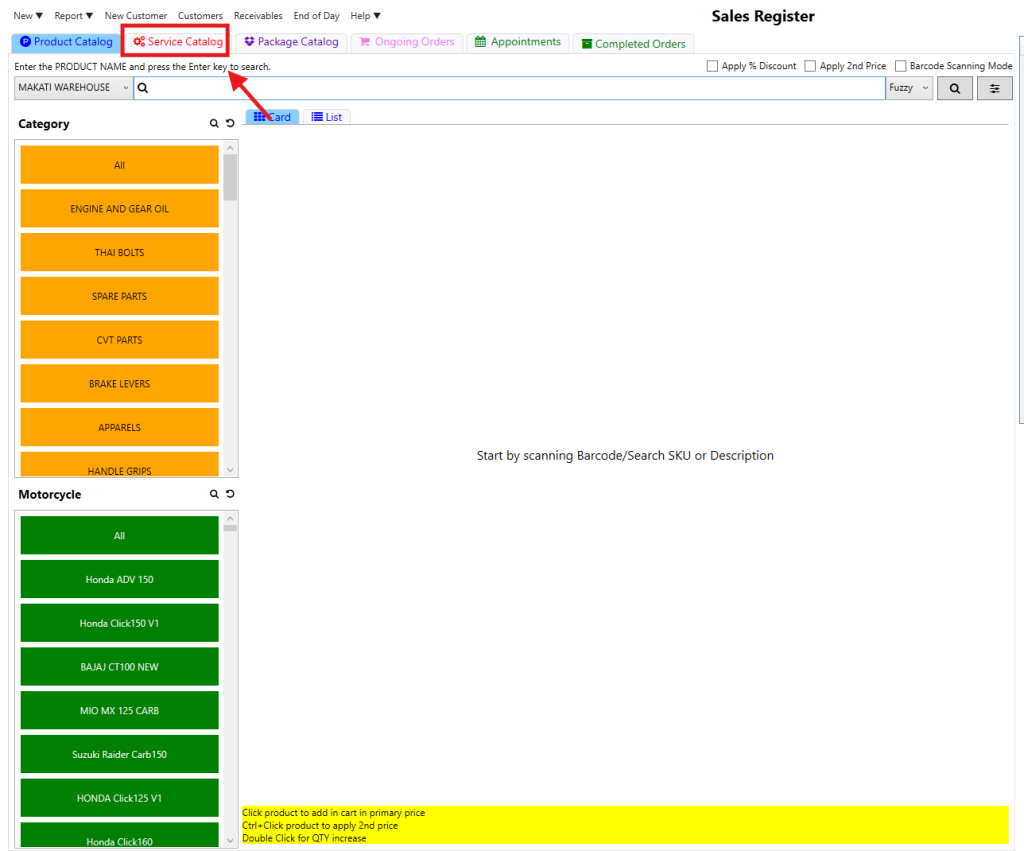This screenshot has height=851, width=1024.
Task: Reset the Motorcycle filter with refresh icon
Action: tap(230, 494)
